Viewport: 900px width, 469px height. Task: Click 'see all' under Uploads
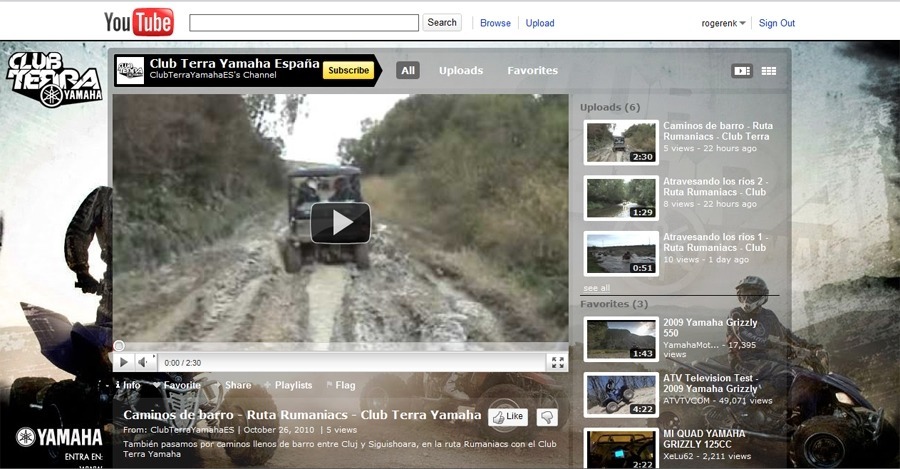pos(596,288)
